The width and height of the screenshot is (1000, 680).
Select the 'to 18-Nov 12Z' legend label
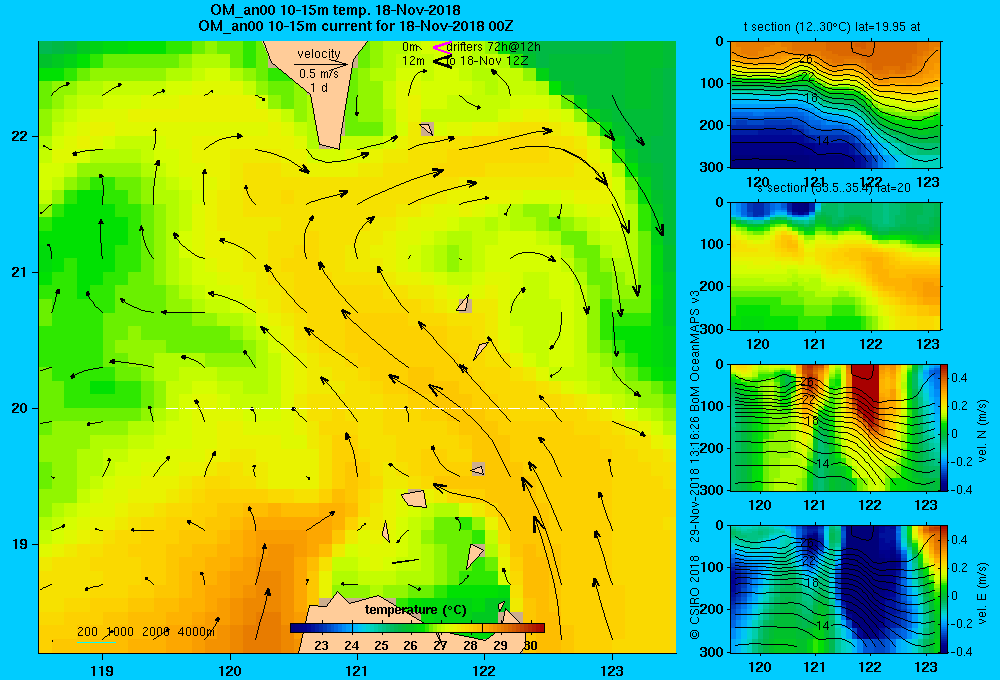click(487, 61)
